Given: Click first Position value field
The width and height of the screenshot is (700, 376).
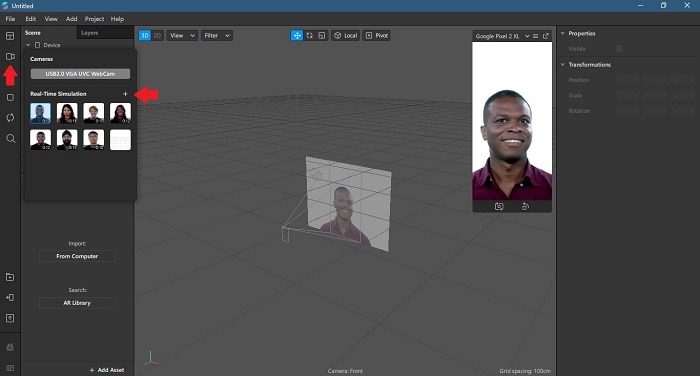Looking at the screenshot, I should point(629,80).
